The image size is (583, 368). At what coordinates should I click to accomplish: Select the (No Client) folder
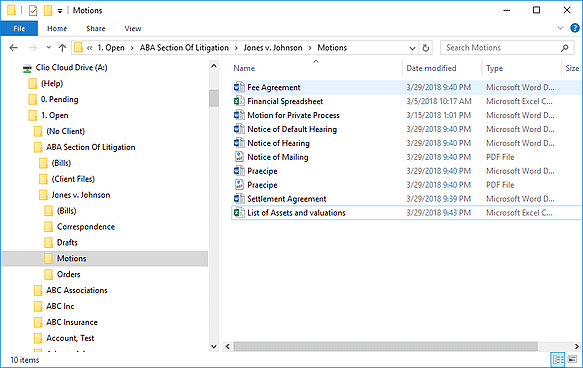pos(65,131)
